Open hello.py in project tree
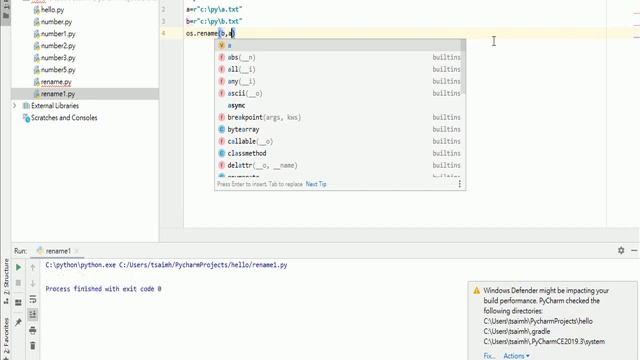Image resolution: width=640 pixels, height=360 pixels. (52, 10)
